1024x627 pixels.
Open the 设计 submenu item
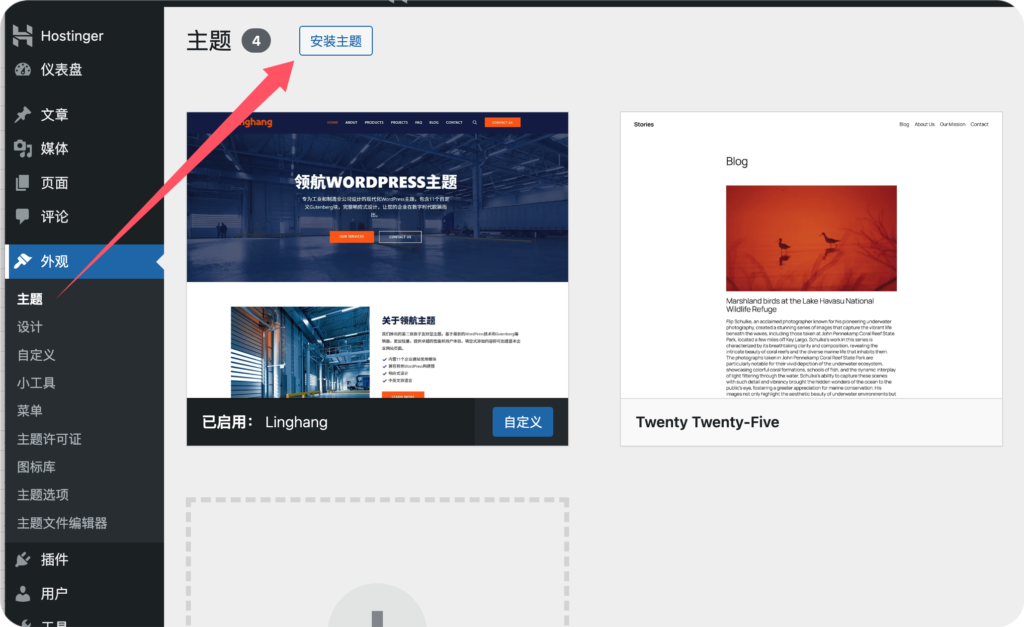[x=30, y=327]
